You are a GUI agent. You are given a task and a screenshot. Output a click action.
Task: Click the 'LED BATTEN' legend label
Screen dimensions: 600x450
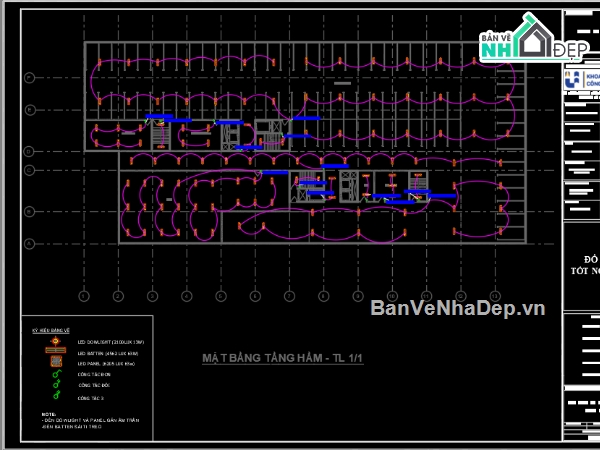pyautogui.click(x=108, y=354)
